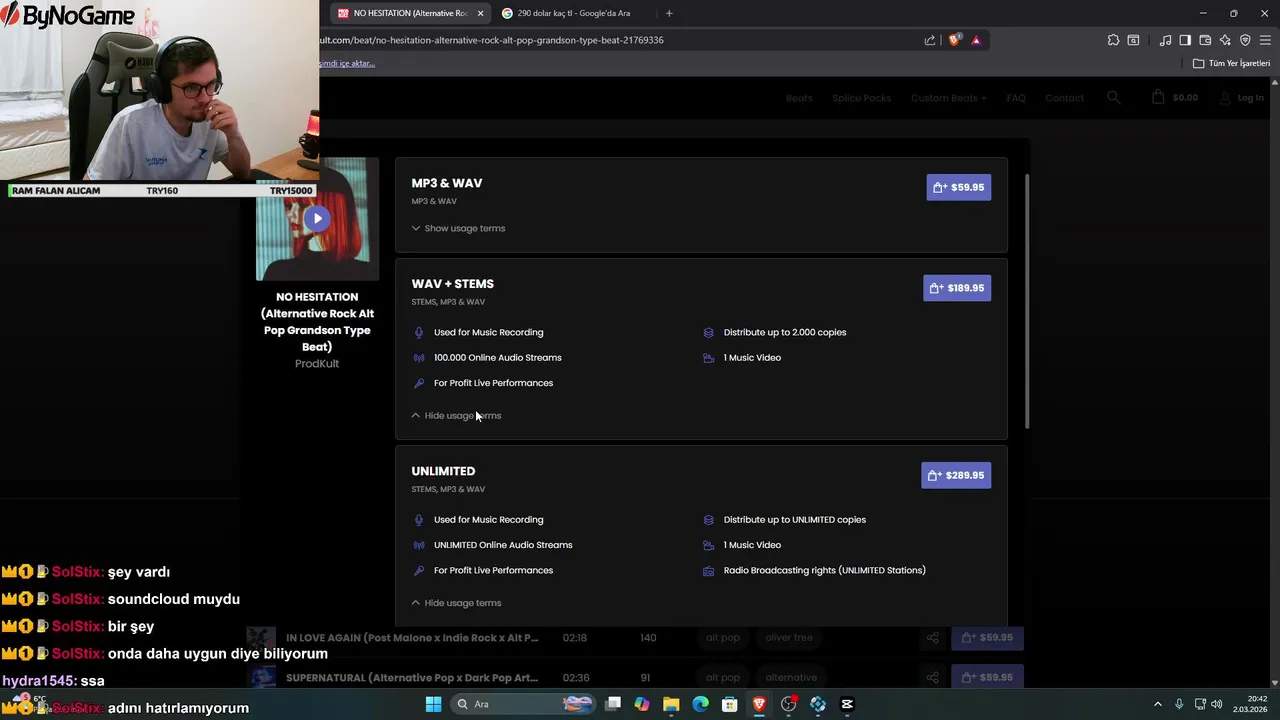Add UNLIMITED license for $289.95 to cart
This screenshot has width=1280, height=720.
click(956, 475)
